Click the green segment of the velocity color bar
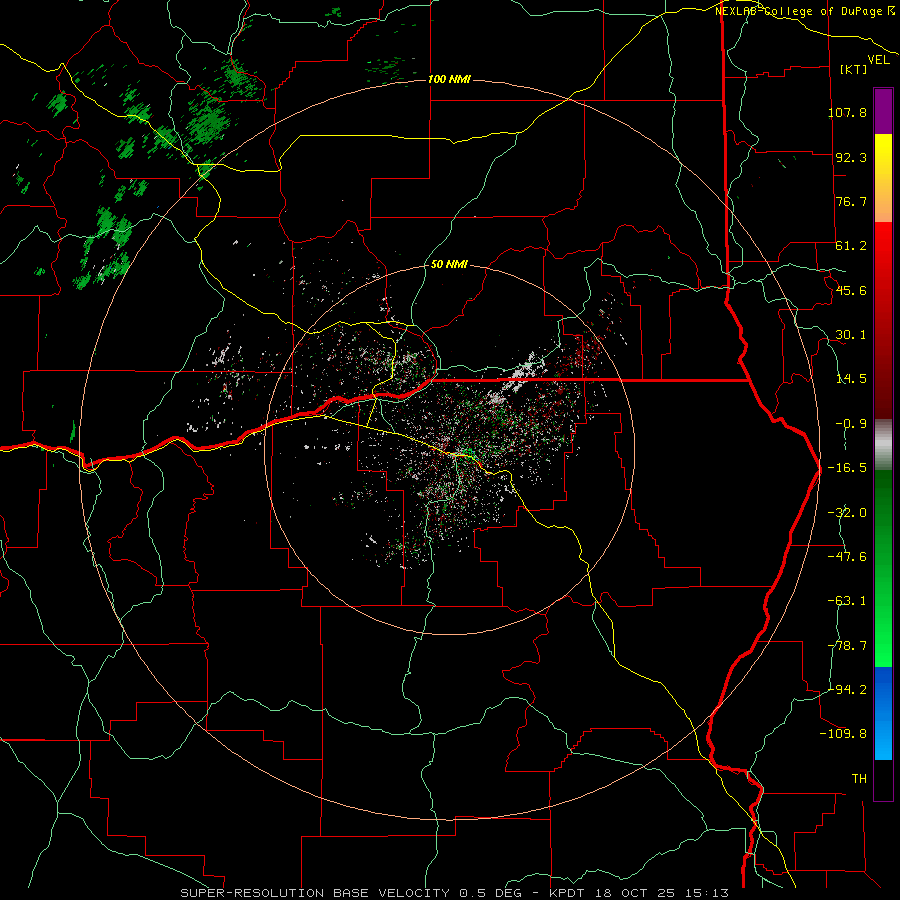900x900 pixels. [x=883, y=568]
